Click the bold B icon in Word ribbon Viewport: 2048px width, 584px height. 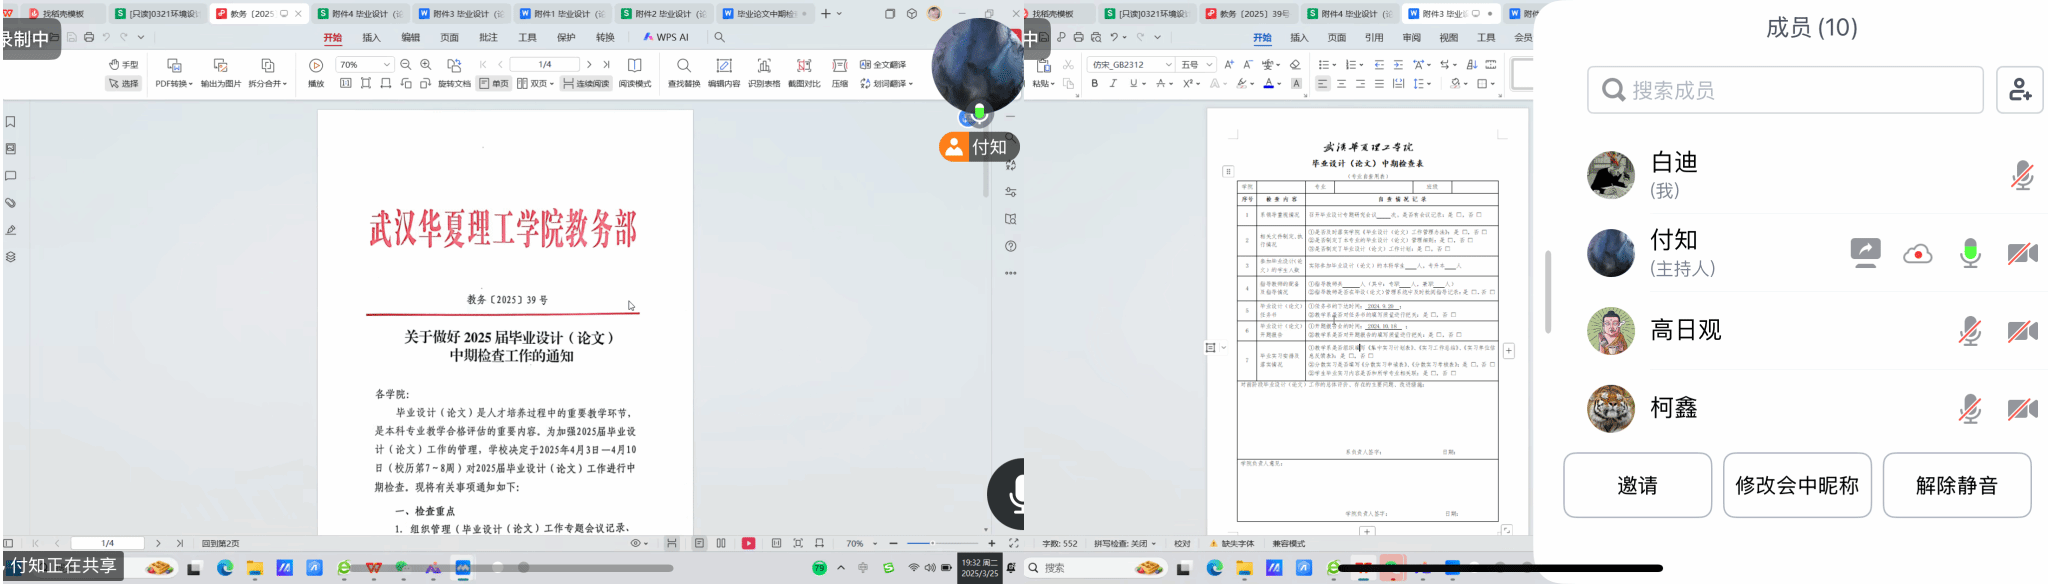point(1094,84)
